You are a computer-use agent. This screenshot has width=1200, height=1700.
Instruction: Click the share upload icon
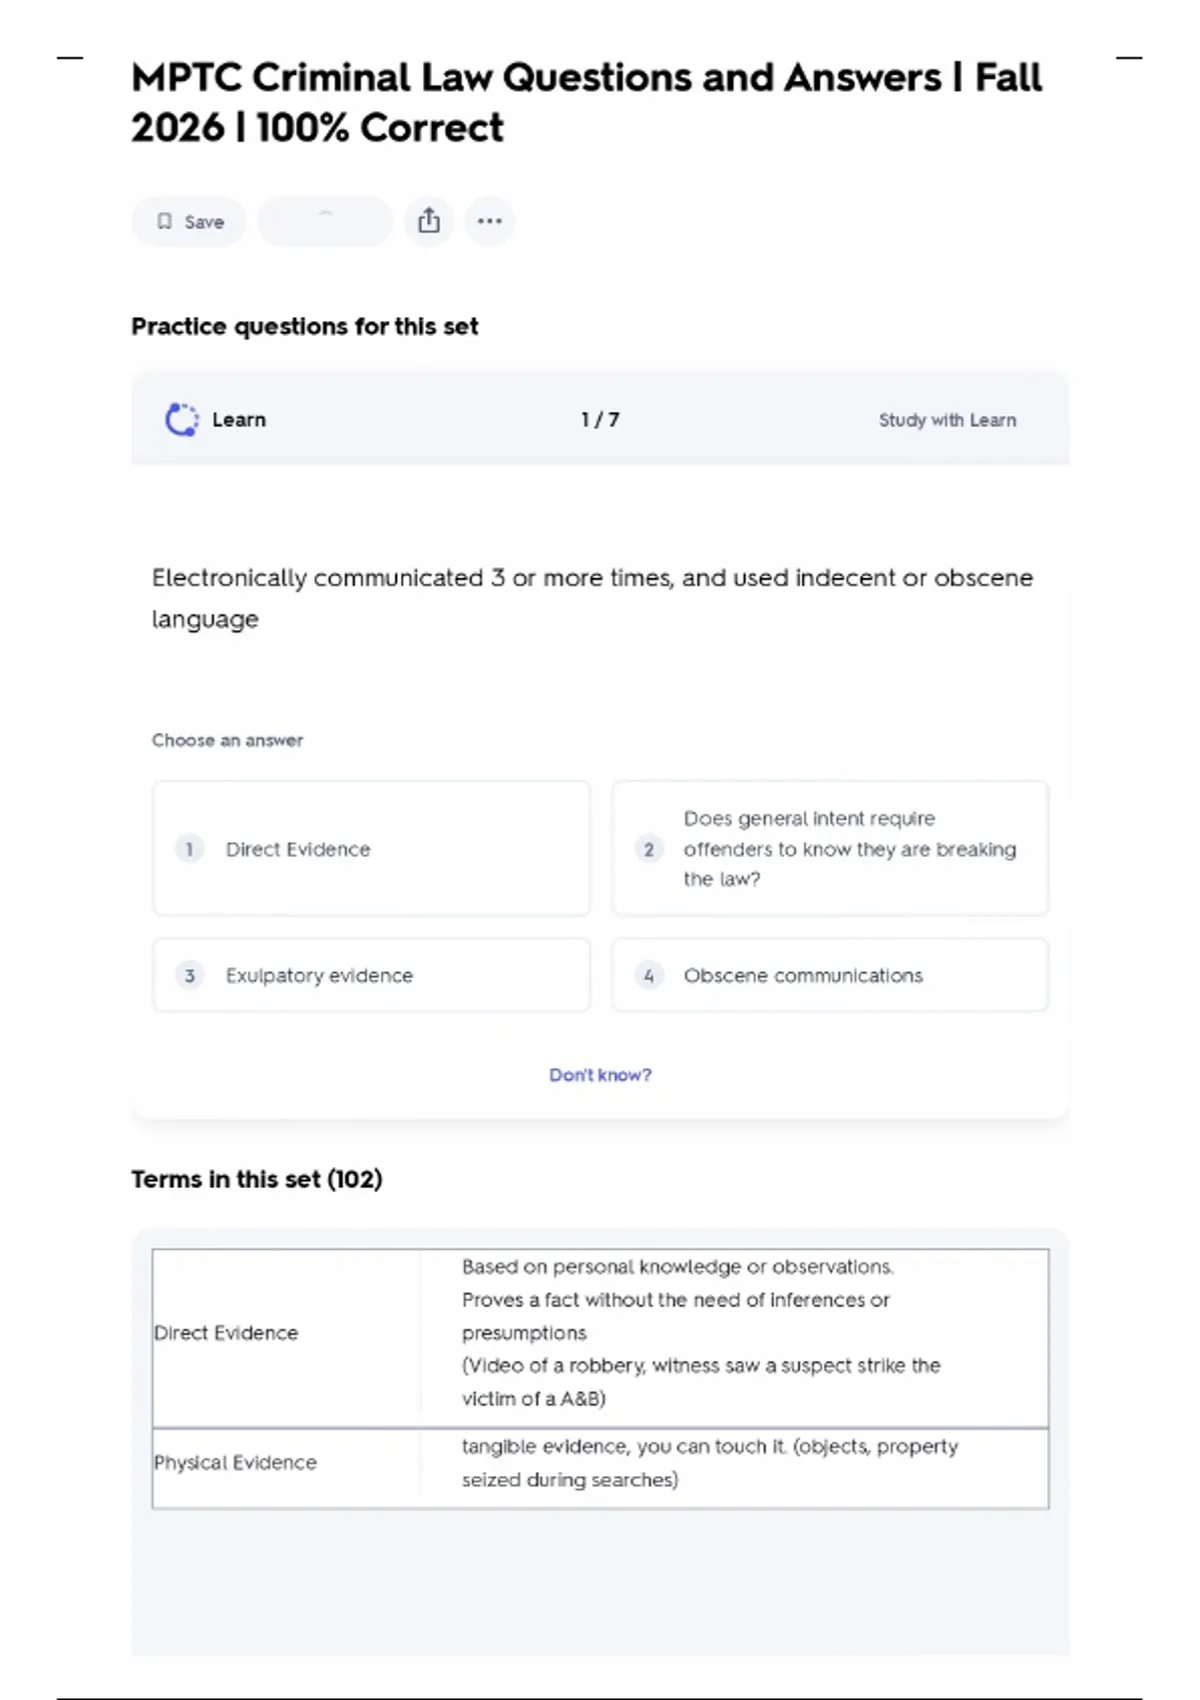pyautogui.click(x=429, y=221)
